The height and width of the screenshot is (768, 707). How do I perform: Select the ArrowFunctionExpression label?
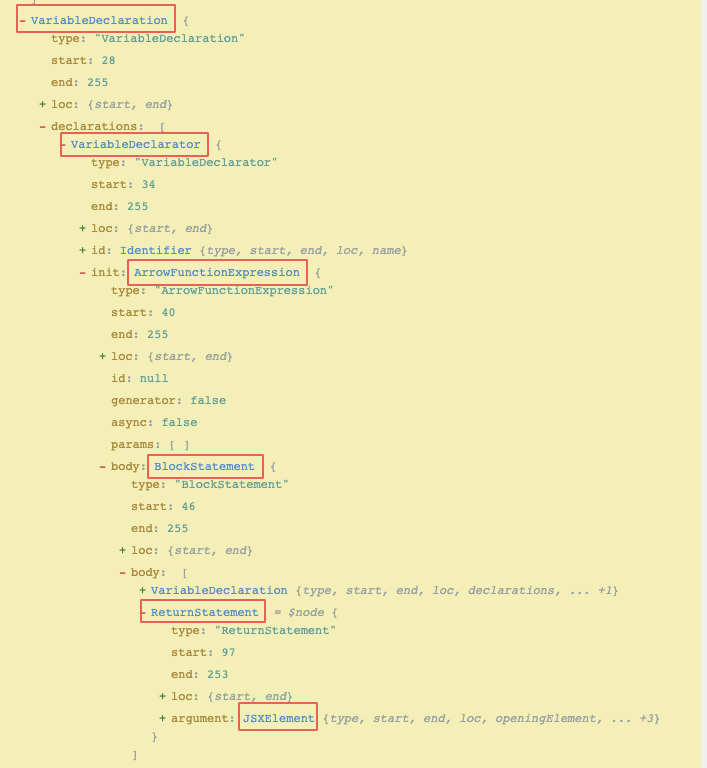217,272
